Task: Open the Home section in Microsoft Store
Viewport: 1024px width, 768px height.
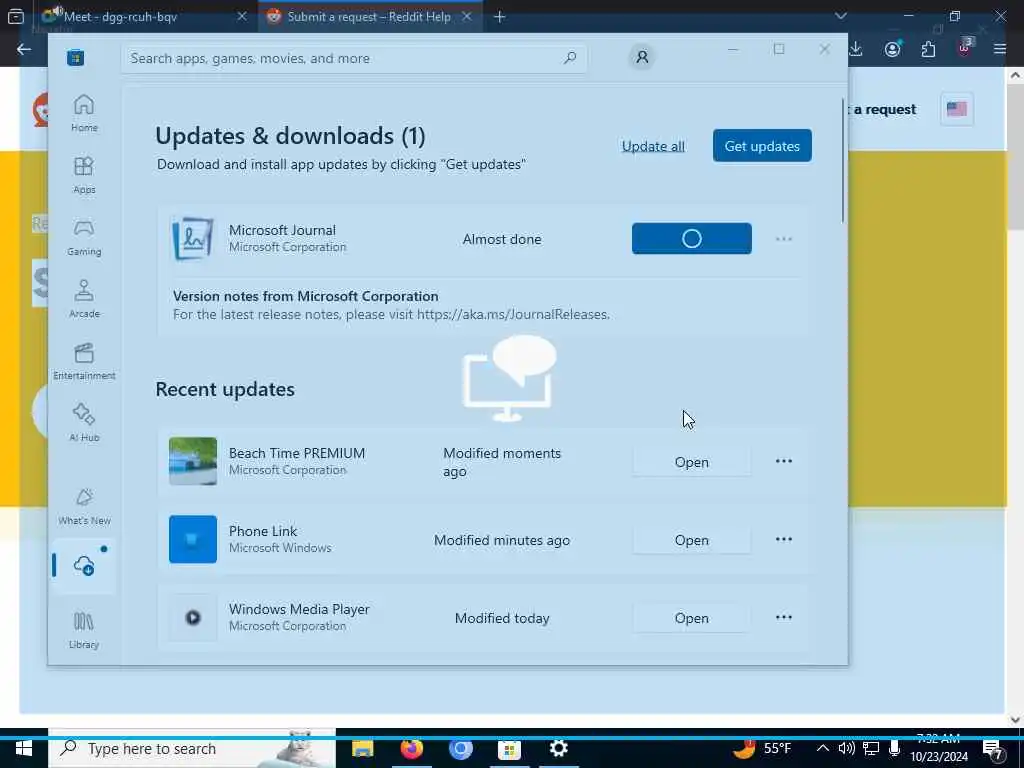Action: pos(84,112)
